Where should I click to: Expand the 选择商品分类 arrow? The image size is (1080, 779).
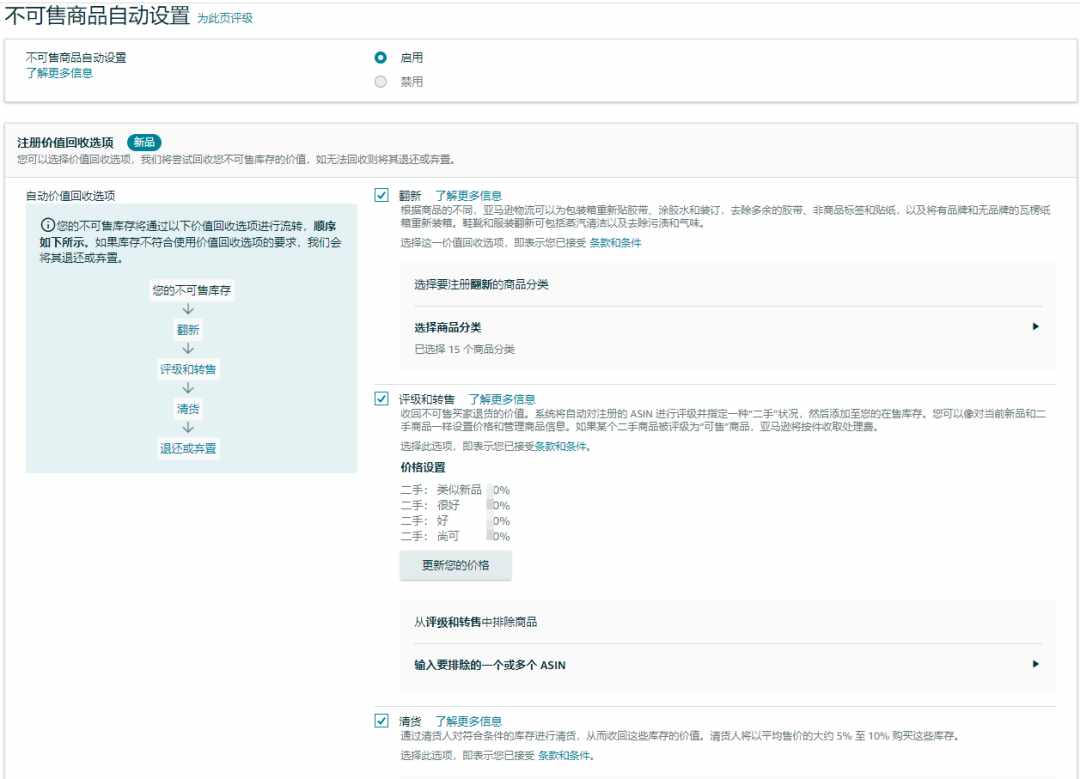1035,326
